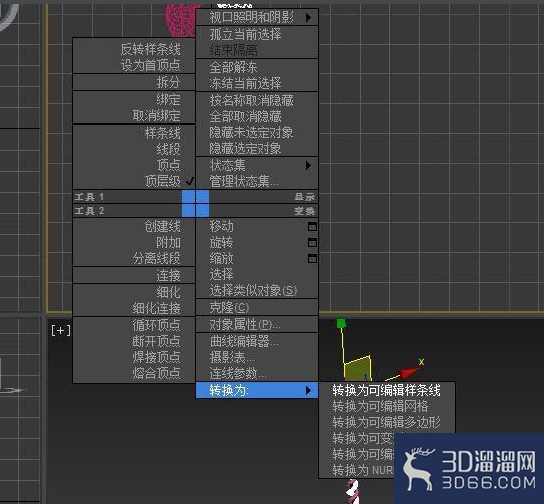Click viewport [+] label menu
This screenshot has height=504, width=544.
pos(61,330)
